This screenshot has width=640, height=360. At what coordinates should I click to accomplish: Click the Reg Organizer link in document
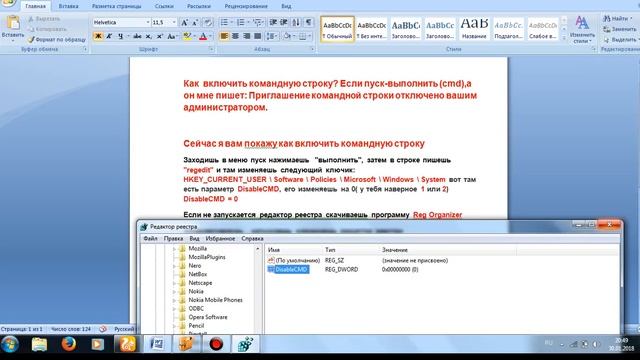pos(437,215)
